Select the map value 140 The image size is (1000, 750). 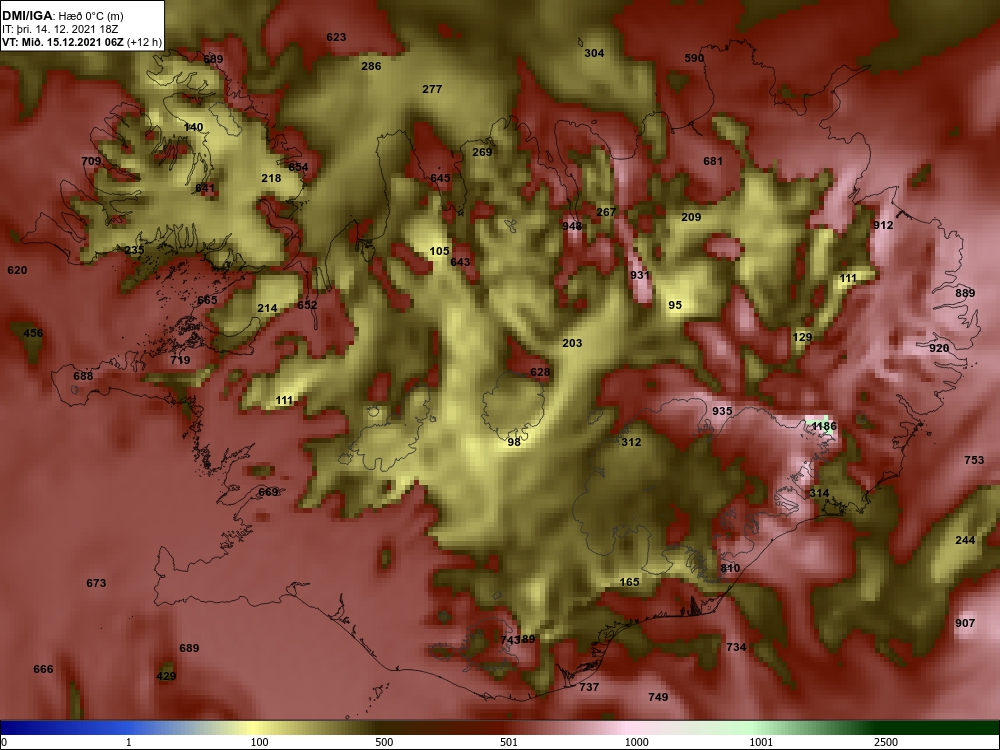click(193, 128)
